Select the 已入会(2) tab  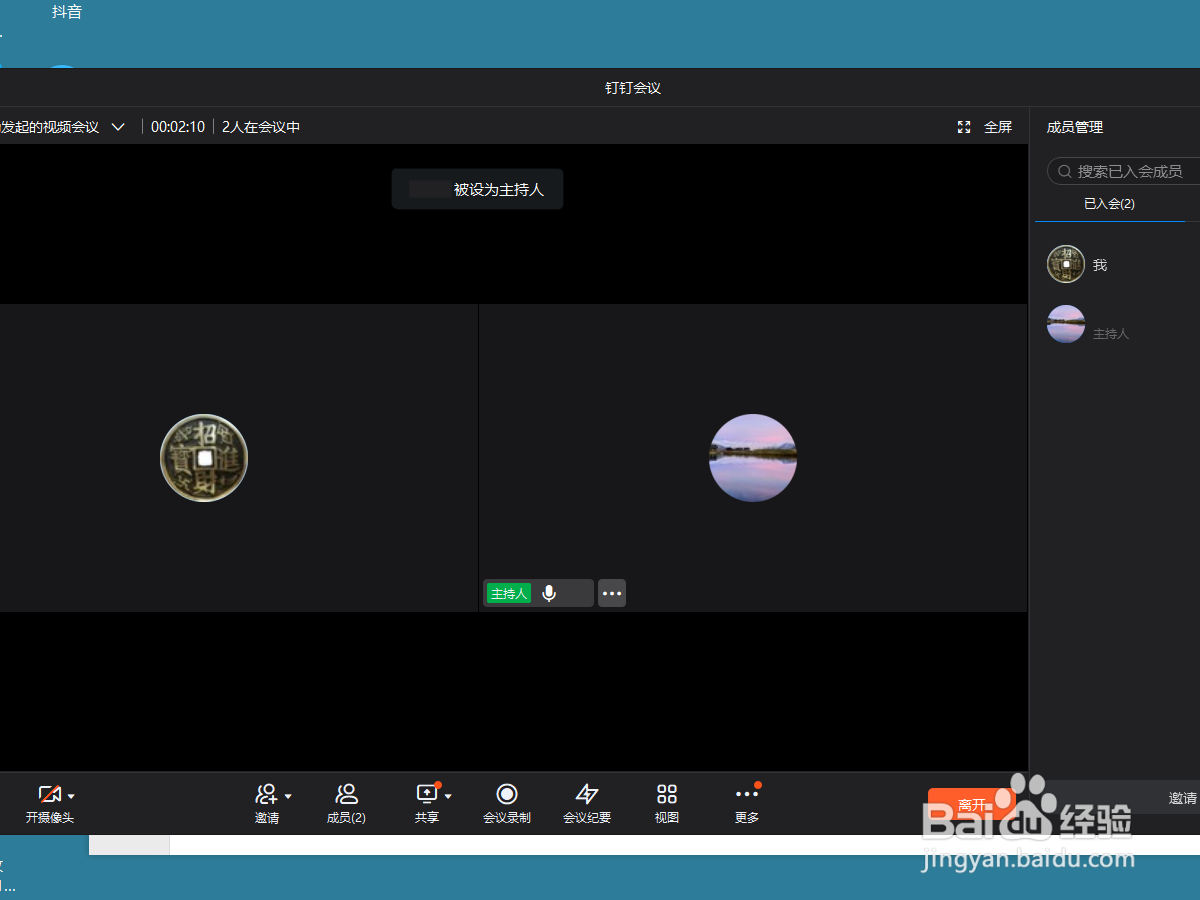[1109, 203]
